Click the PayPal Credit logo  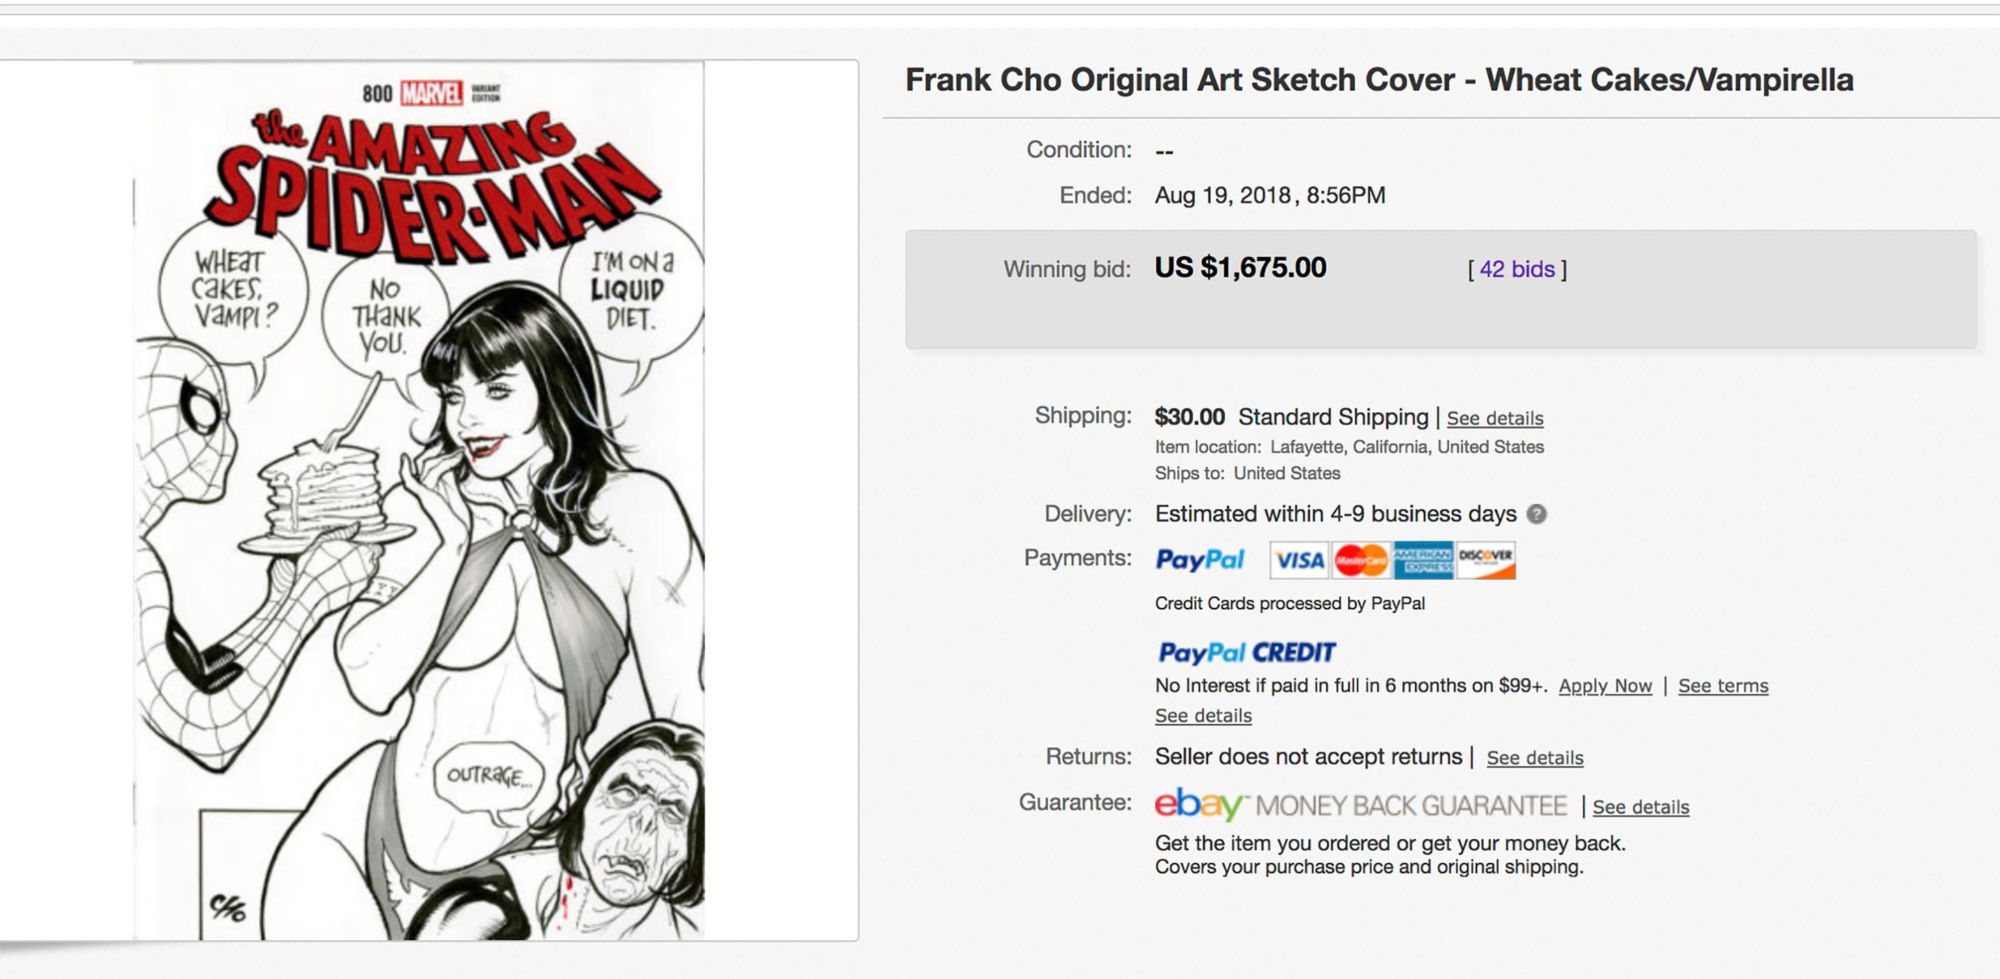pyautogui.click(x=1246, y=653)
